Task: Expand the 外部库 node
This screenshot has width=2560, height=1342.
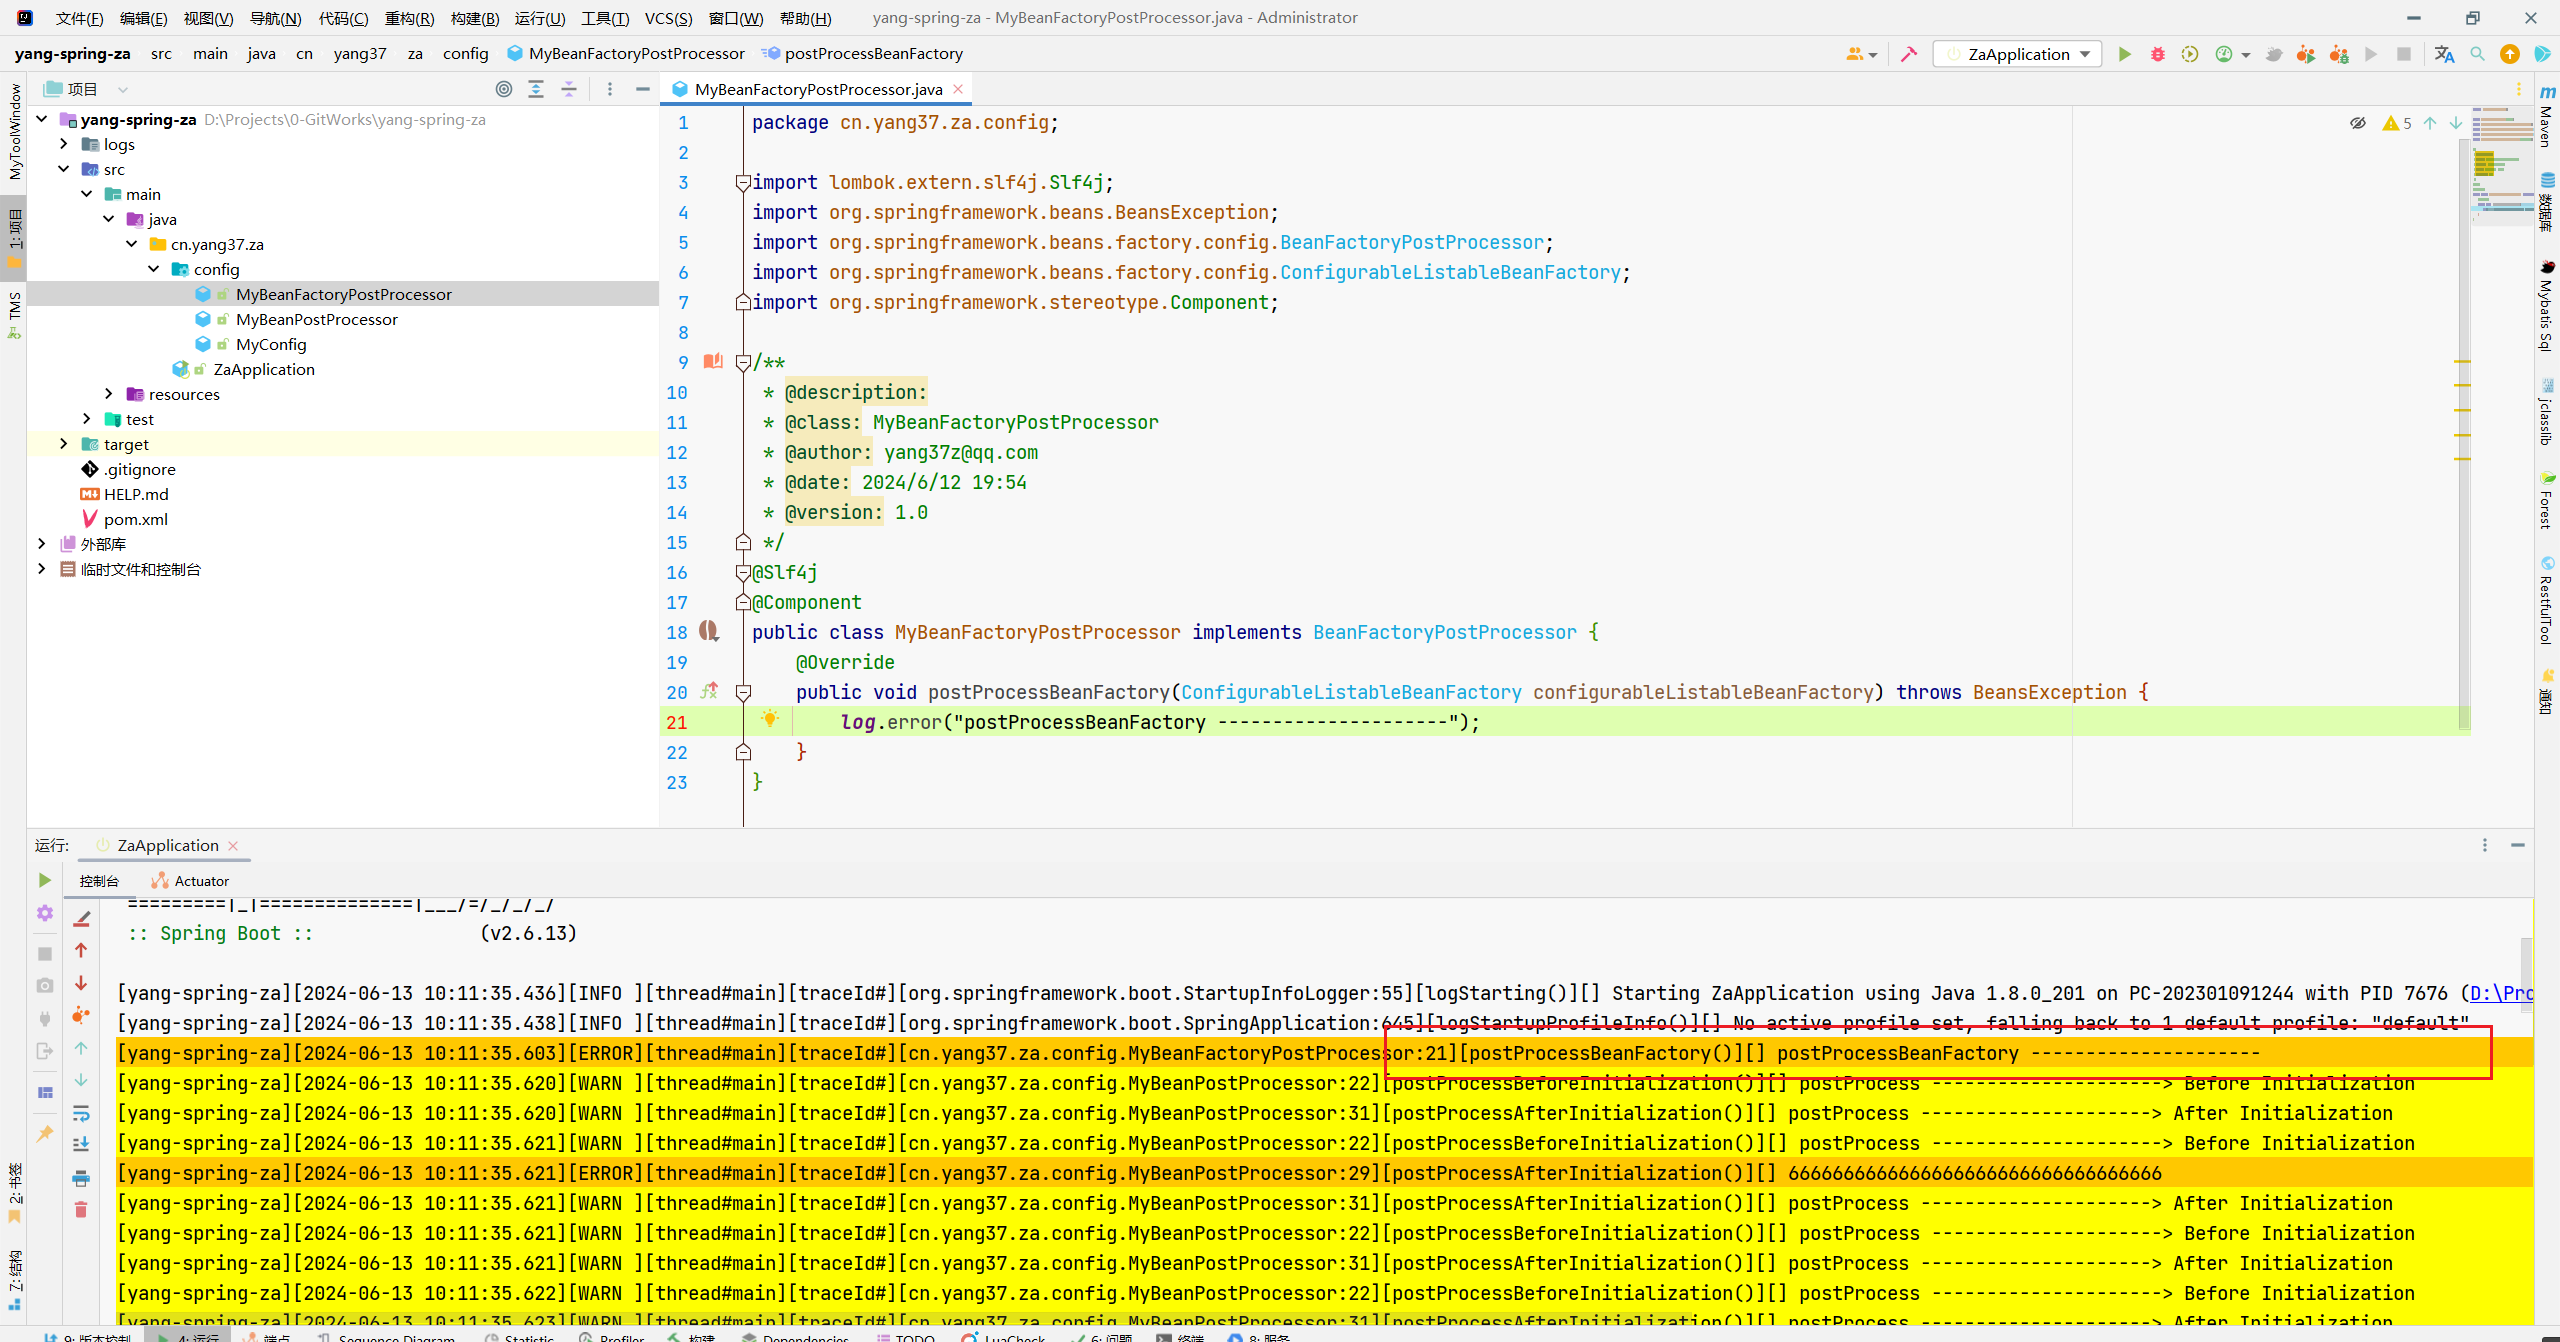Action: point(42,544)
